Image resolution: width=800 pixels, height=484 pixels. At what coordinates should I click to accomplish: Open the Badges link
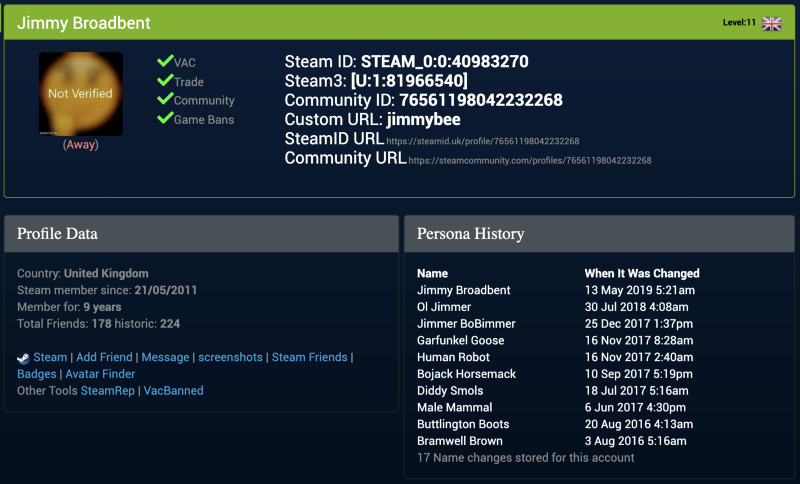pyautogui.click(x=37, y=374)
